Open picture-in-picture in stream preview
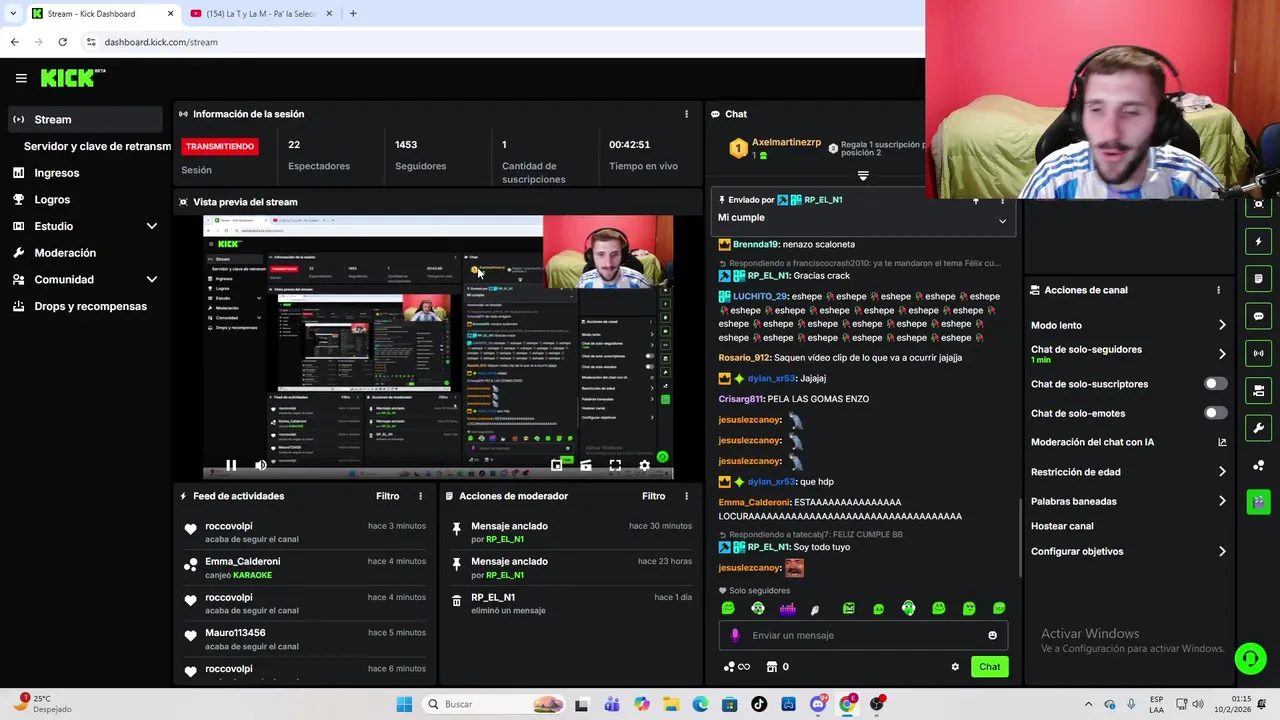The image size is (1280, 720). coord(557,465)
